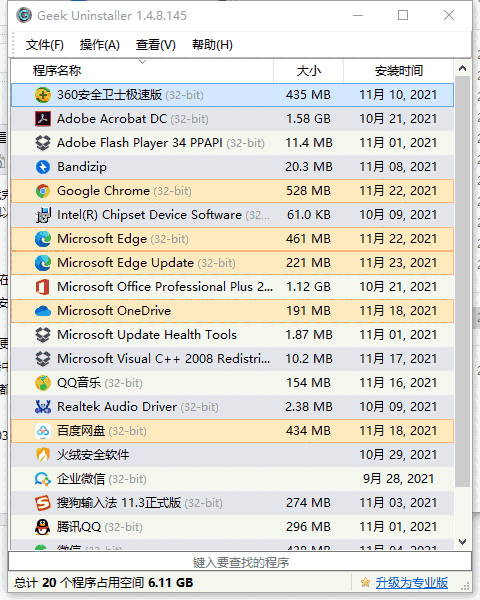Click the star icon next to 升级为专业版
Image resolution: width=480 pixels, height=600 pixels.
click(365, 582)
